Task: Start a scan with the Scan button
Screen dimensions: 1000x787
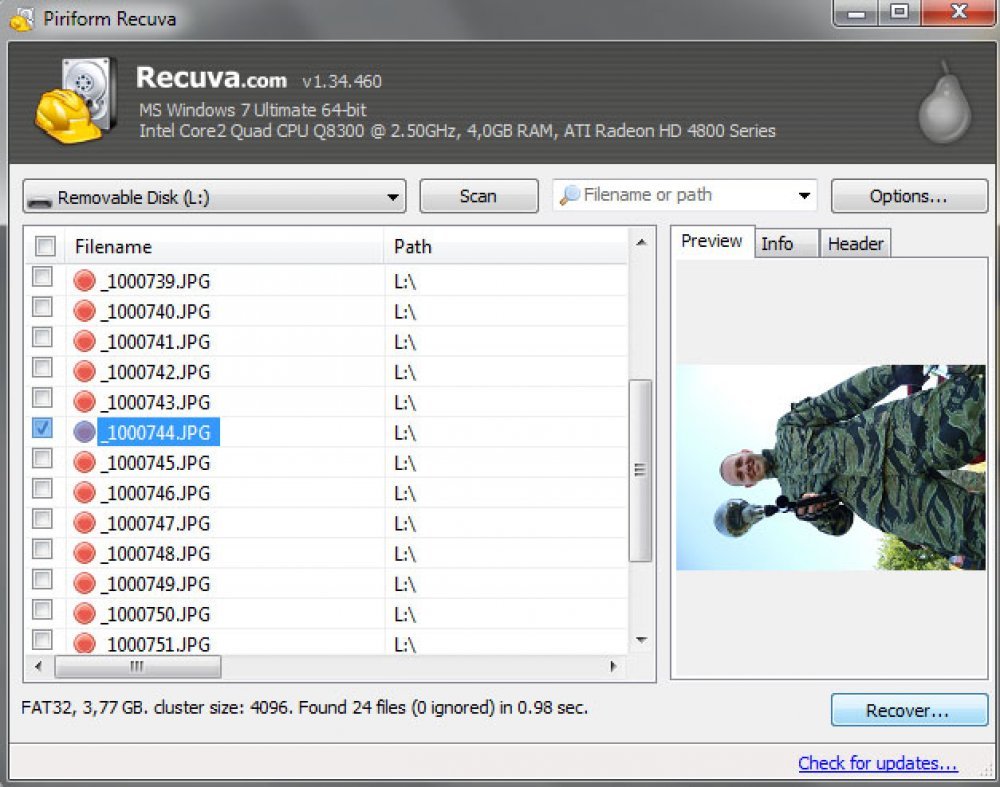Action: click(478, 196)
